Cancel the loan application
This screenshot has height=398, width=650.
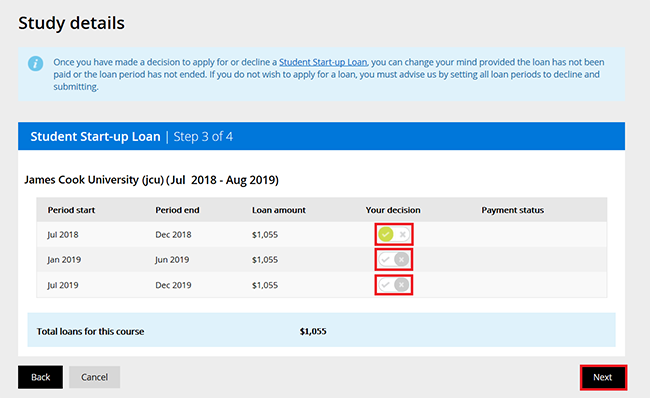point(95,377)
